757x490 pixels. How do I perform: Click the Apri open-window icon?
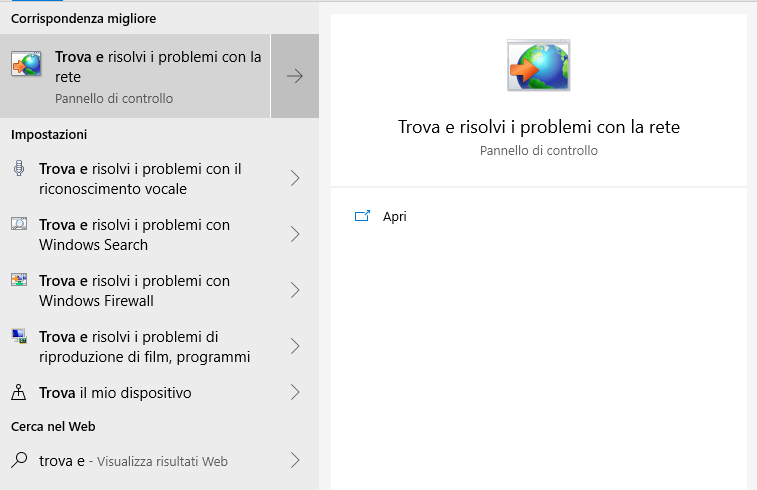pos(362,216)
